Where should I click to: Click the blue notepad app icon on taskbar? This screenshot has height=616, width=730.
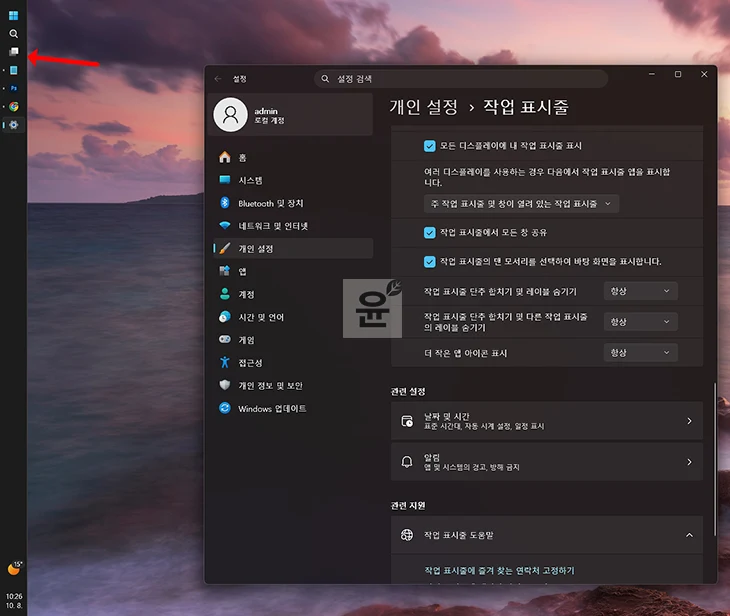click(x=14, y=70)
